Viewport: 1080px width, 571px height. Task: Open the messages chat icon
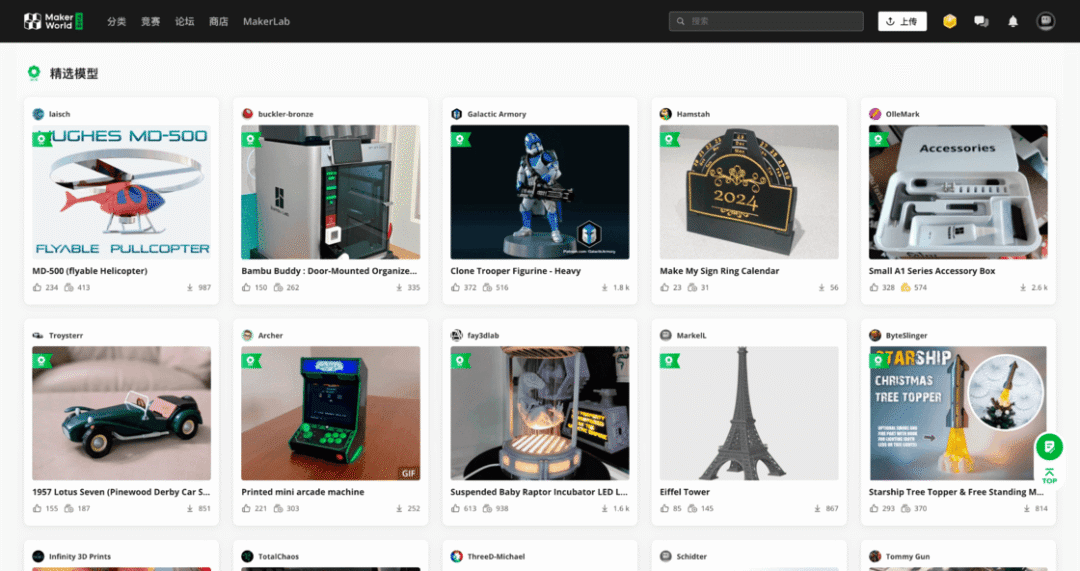981,21
